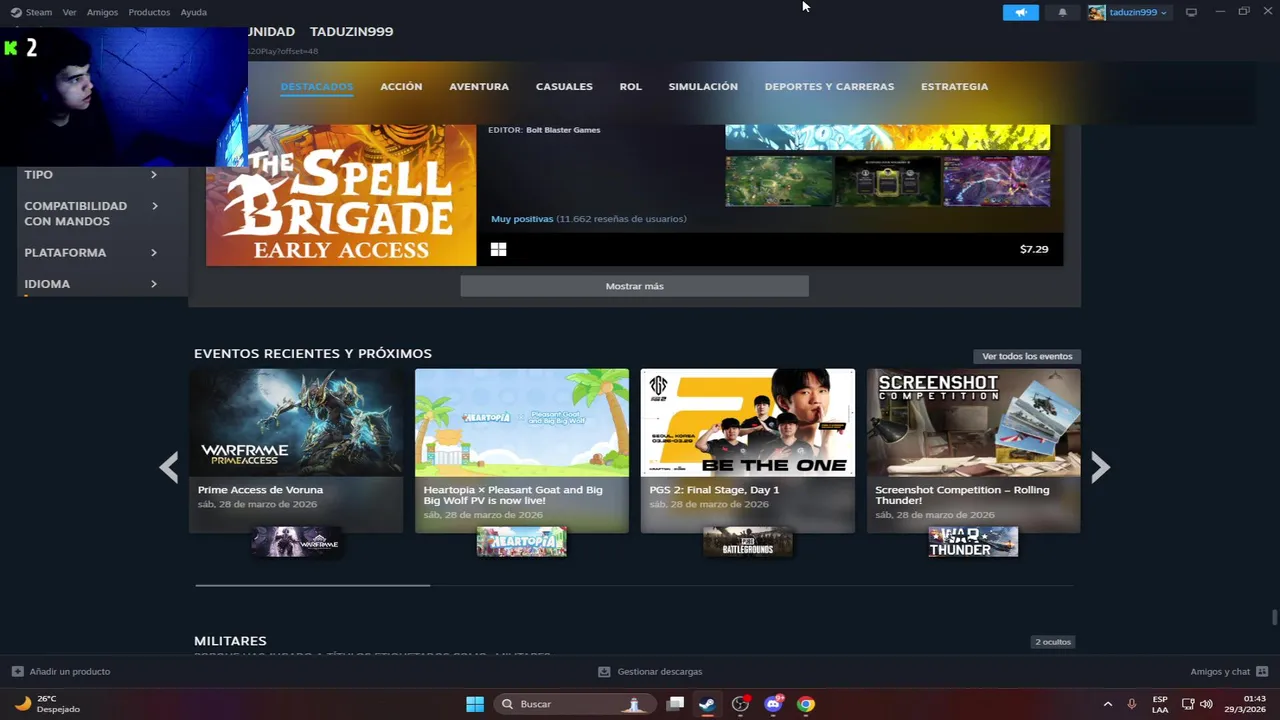Click the Steam taskbar icon

(707, 704)
